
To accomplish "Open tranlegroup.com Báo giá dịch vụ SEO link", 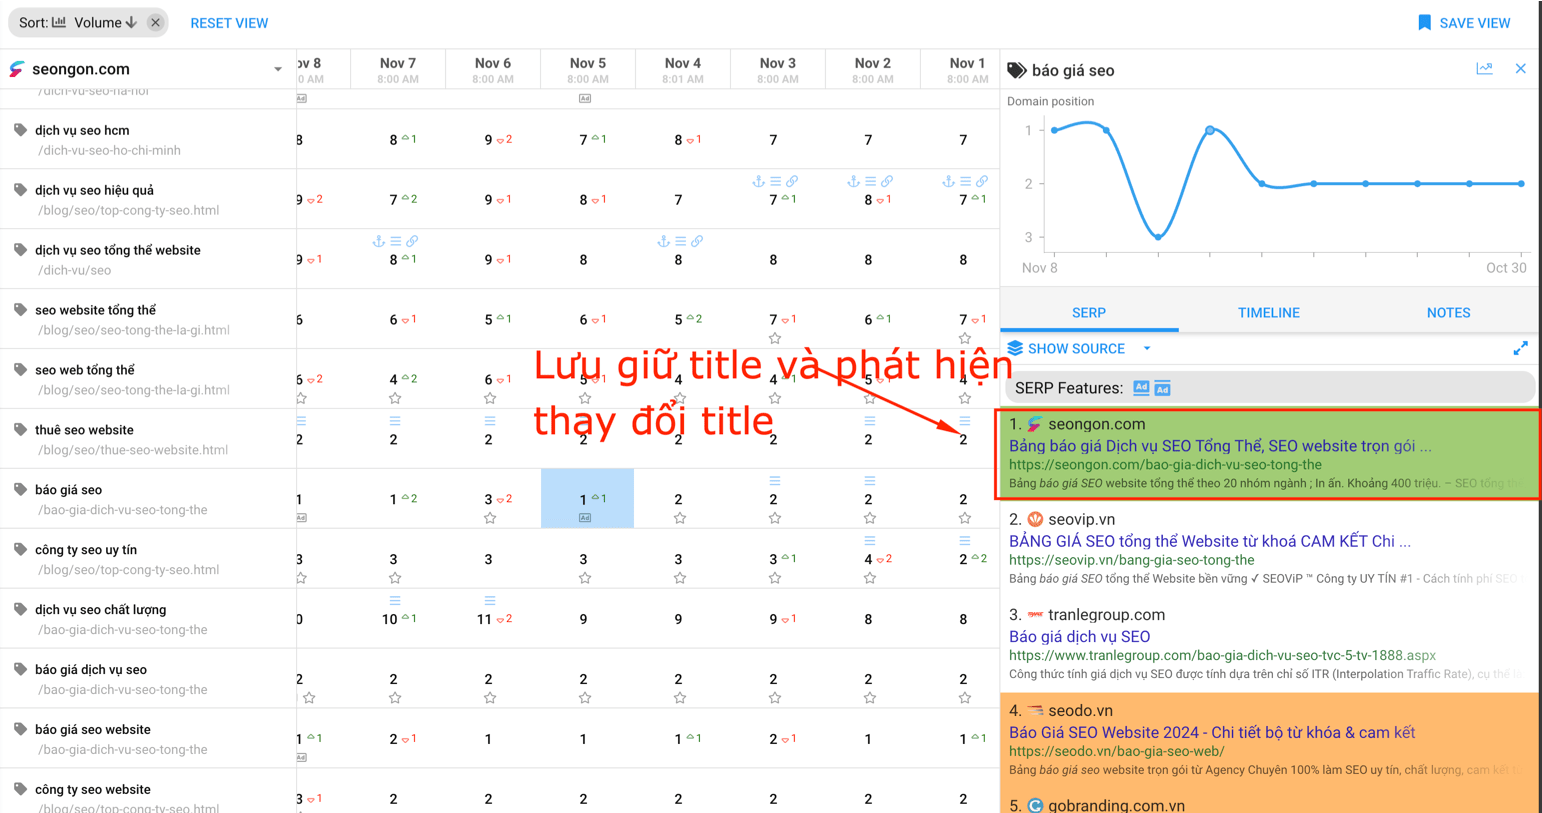I will 1079,636.
